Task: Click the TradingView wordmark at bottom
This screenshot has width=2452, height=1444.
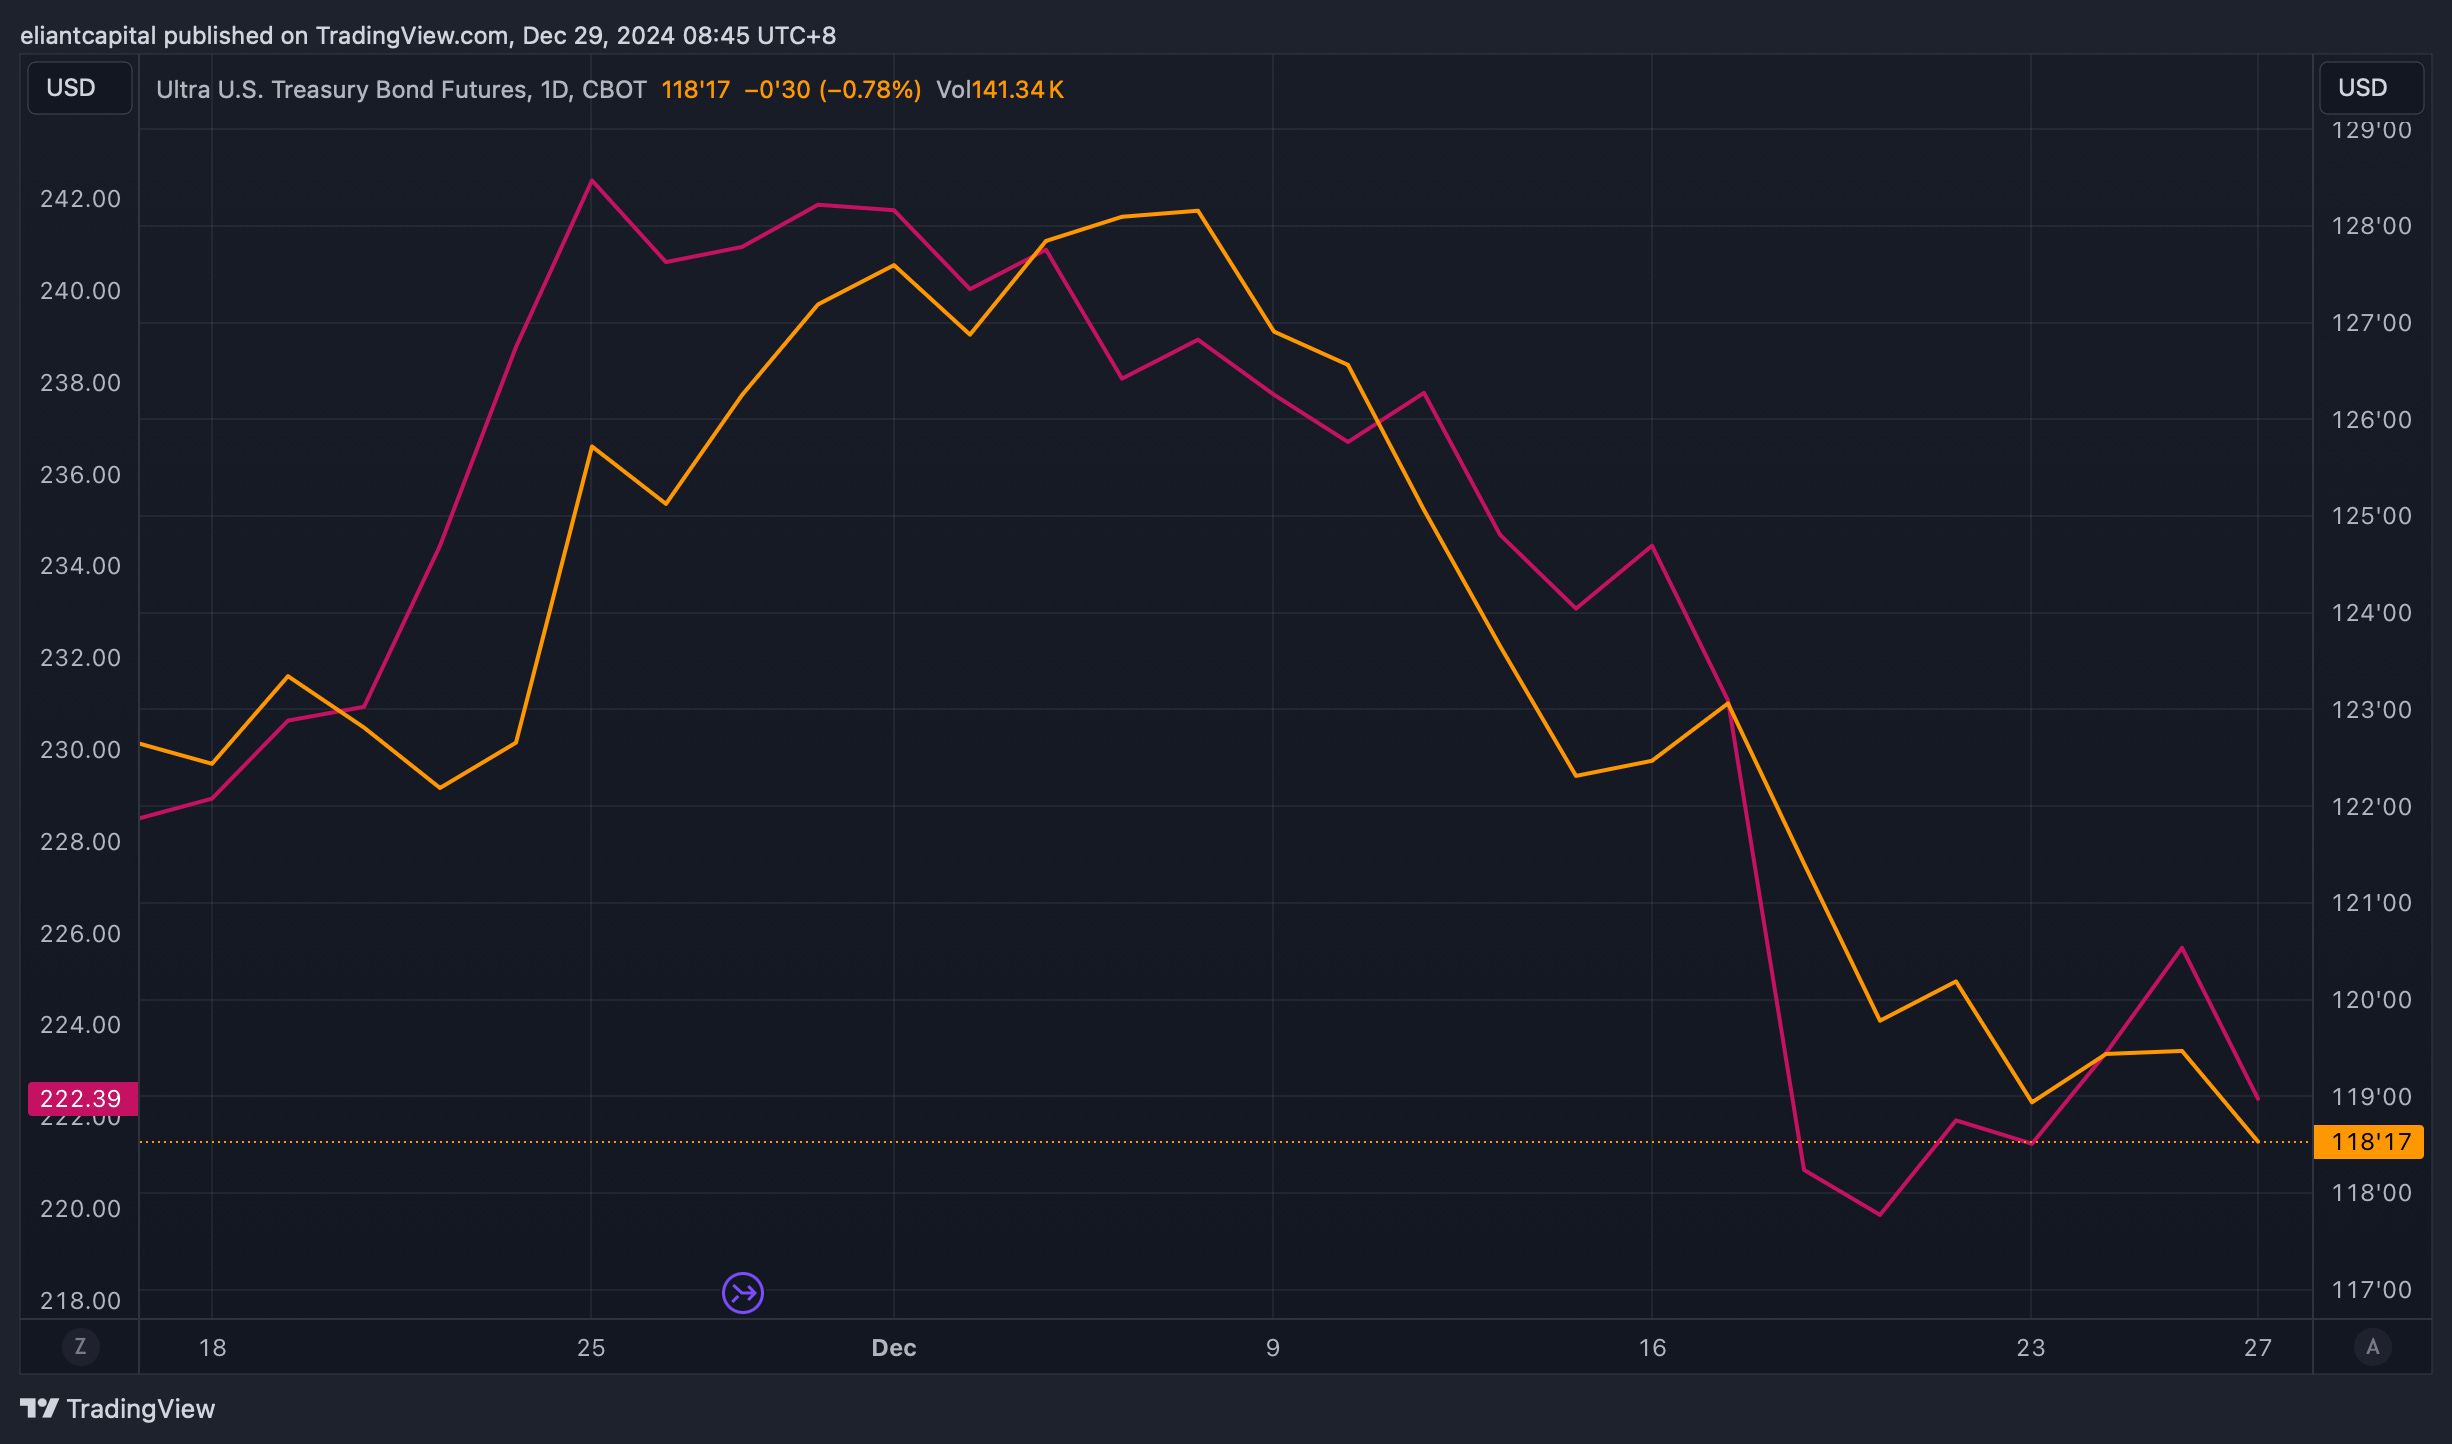Action: pos(140,1408)
